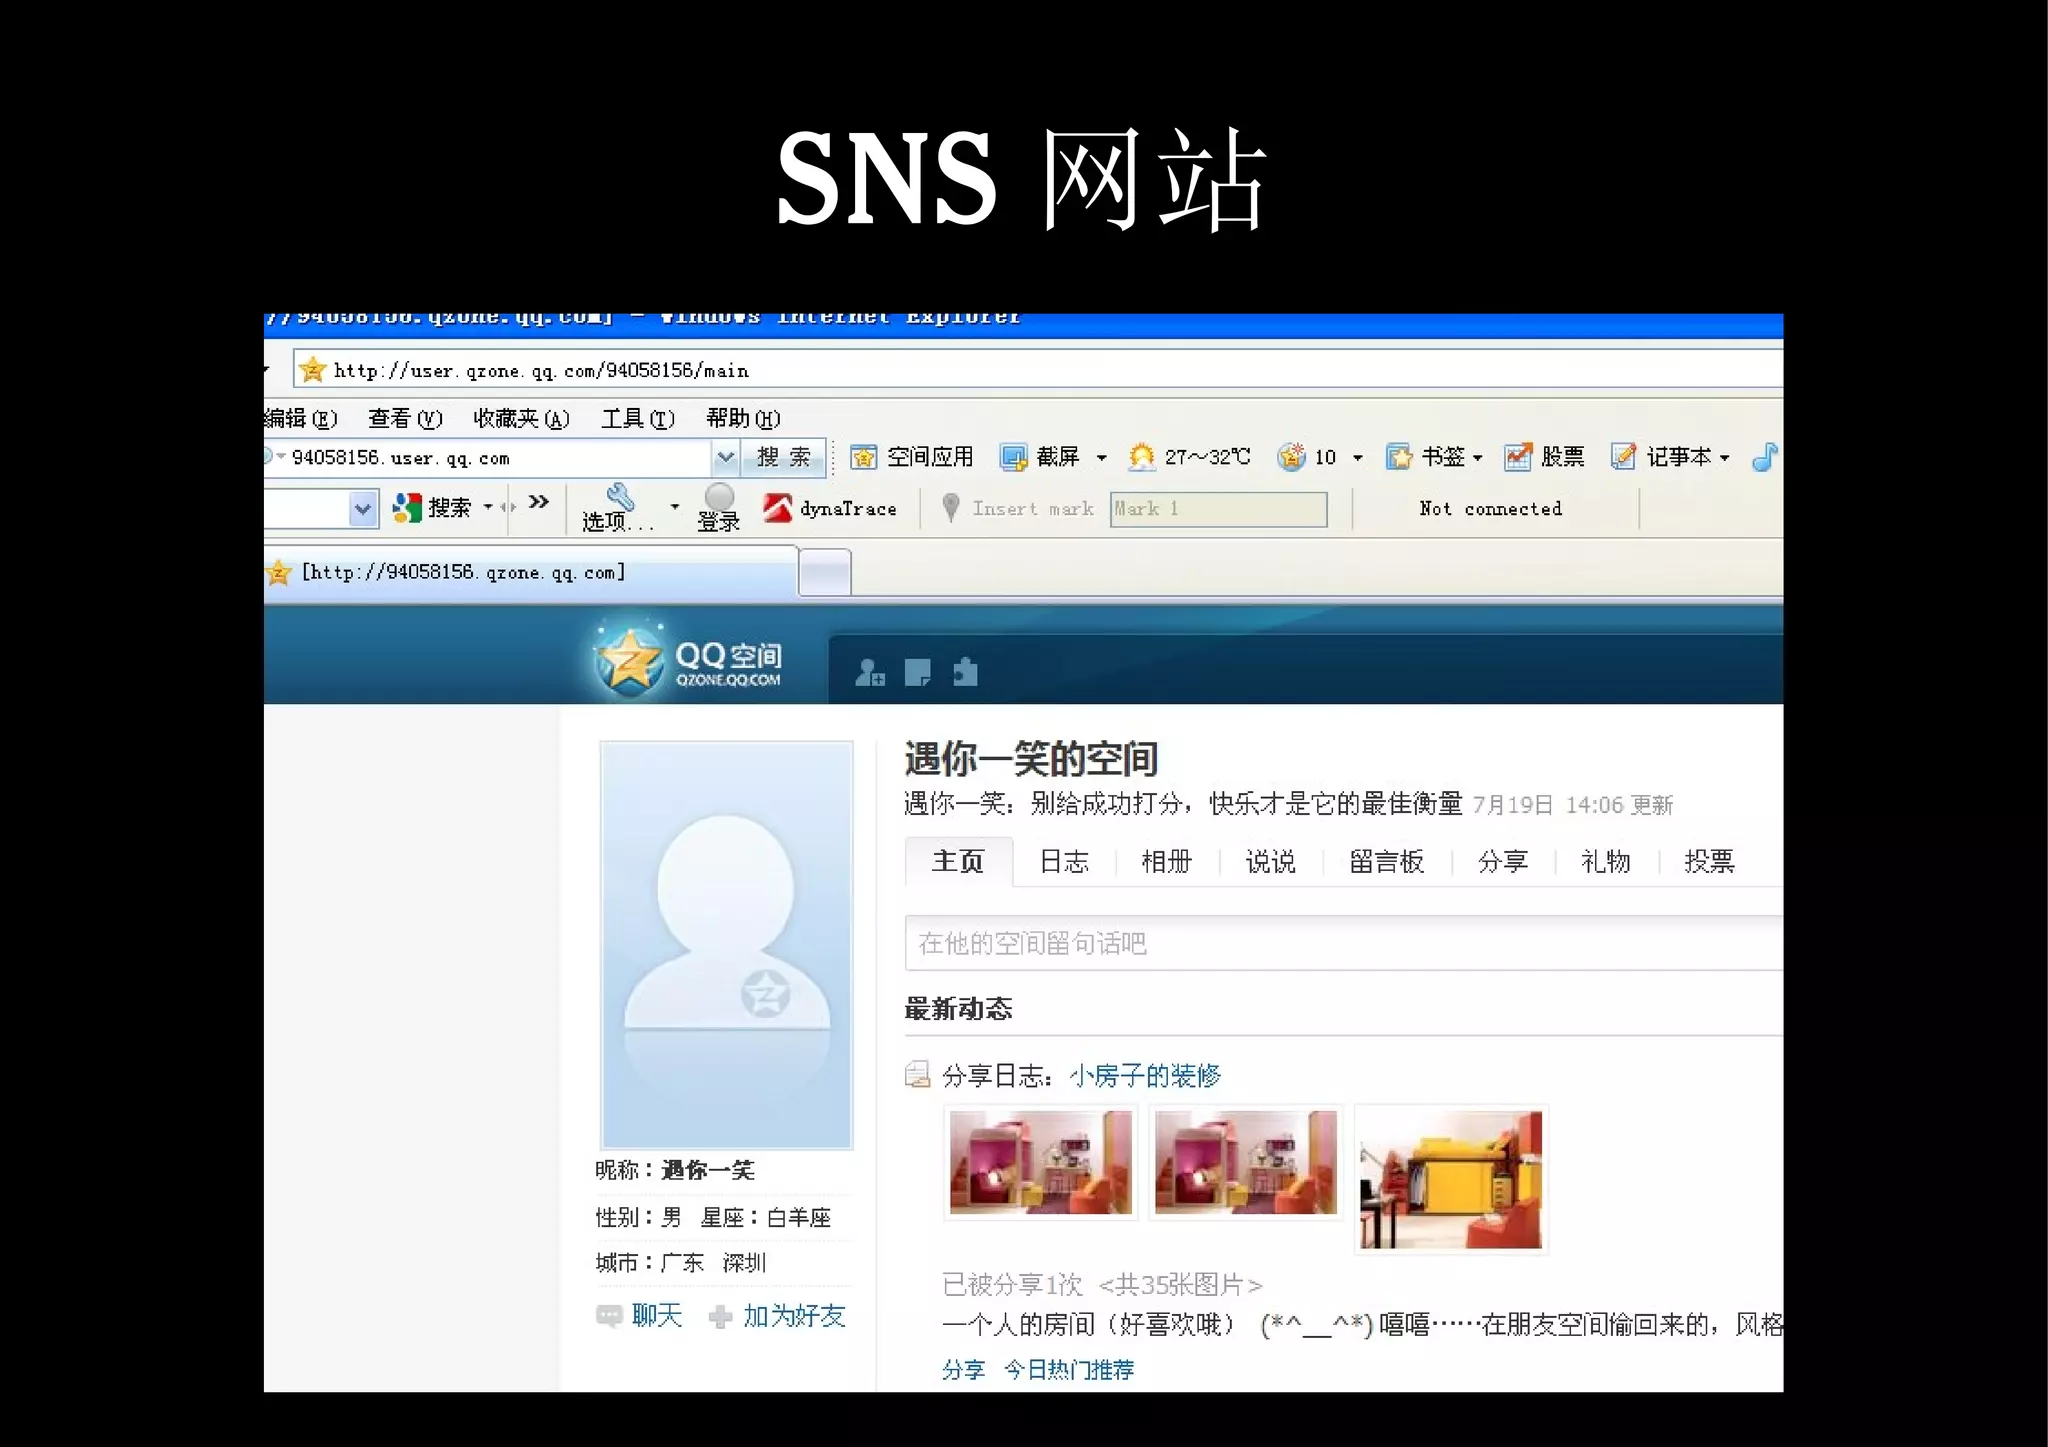Open the 工具(T) menu
The image size is (2048, 1447).
tap(638, 418)
